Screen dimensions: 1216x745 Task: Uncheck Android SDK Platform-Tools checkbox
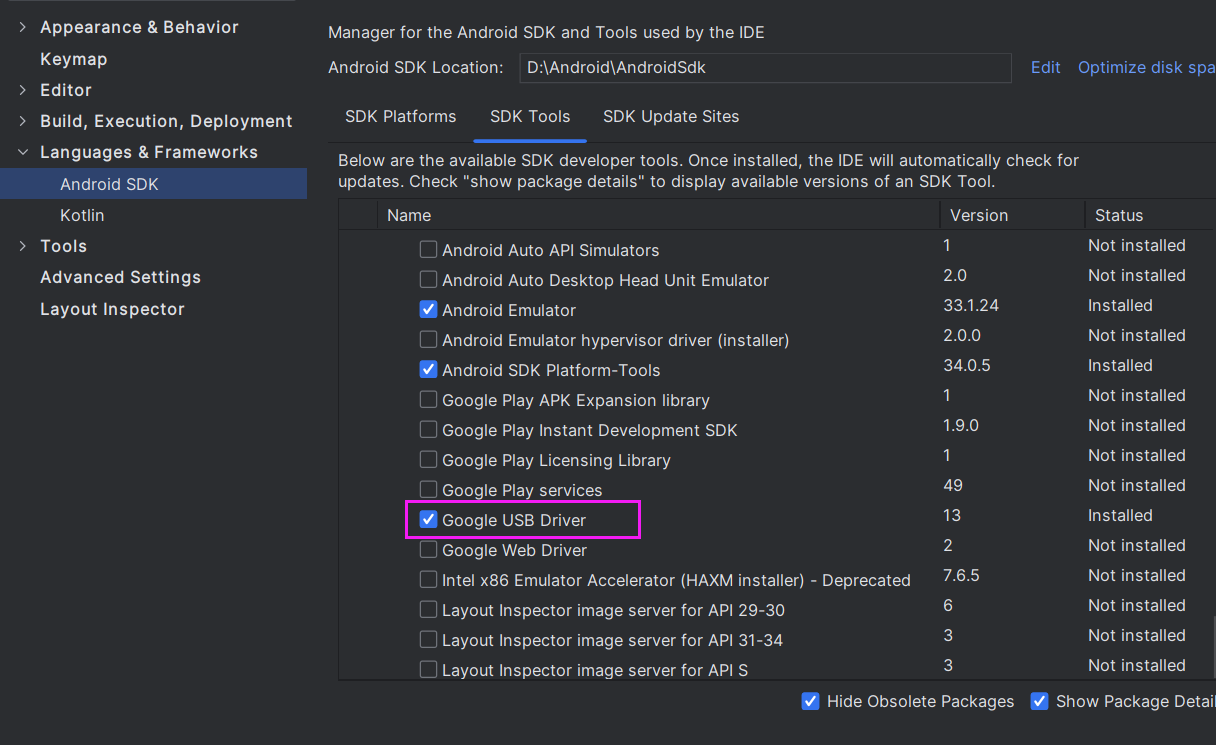[x=428, y=370]
